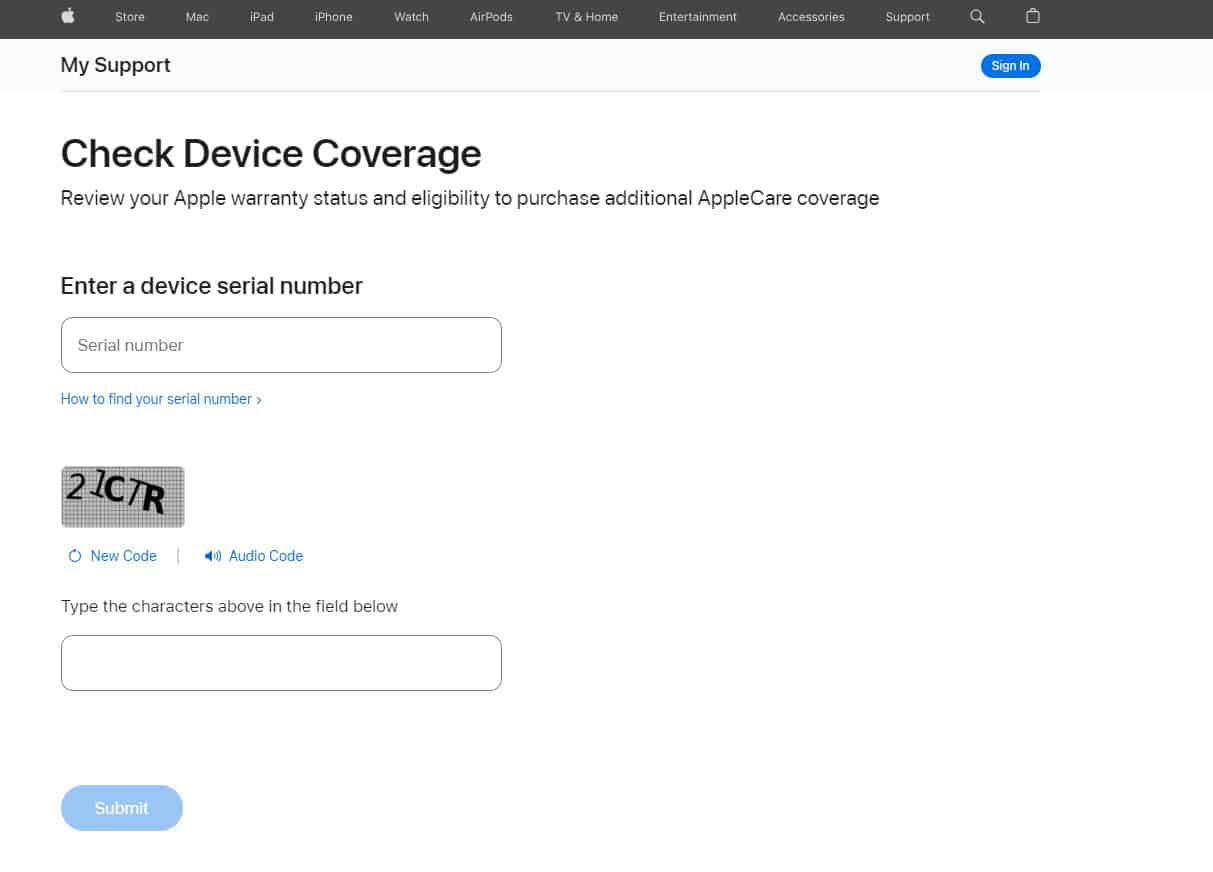Focus the Serial number input field
Image resolution: width=1213 pixels, height=872 pixels.
[281, 345]
